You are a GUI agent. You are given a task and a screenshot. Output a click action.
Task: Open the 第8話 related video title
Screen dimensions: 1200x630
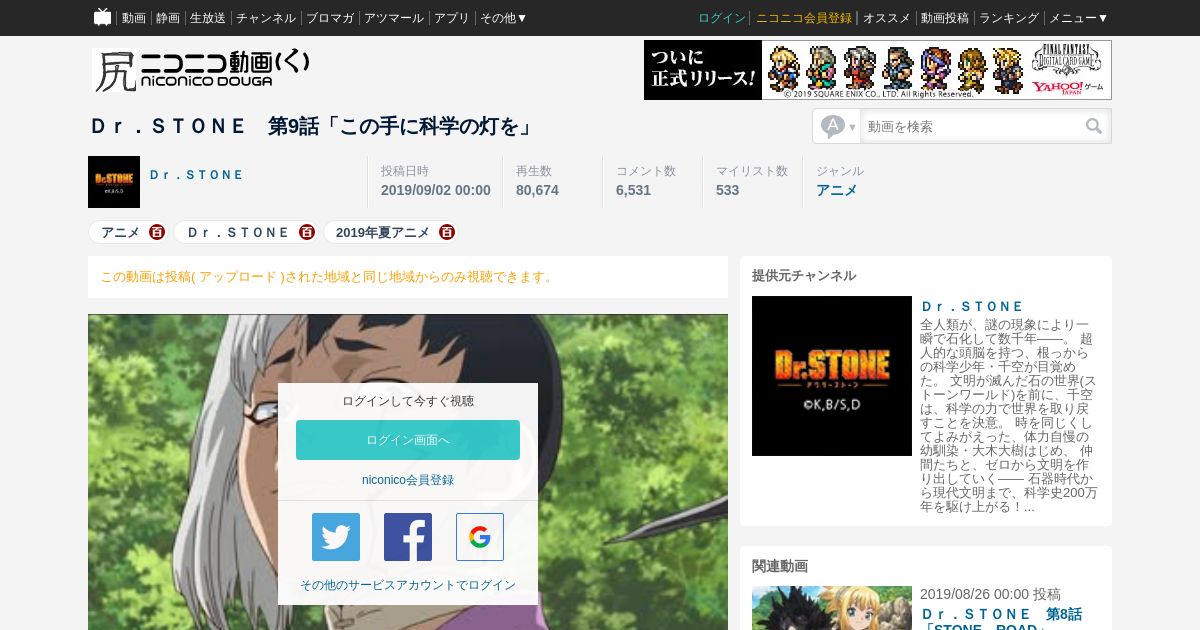pyautogui.click(x=1001, y=618)
